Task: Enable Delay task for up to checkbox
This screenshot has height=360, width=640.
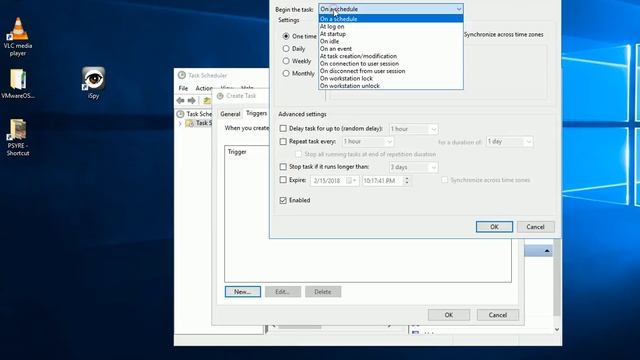Action: coord(283,129)
